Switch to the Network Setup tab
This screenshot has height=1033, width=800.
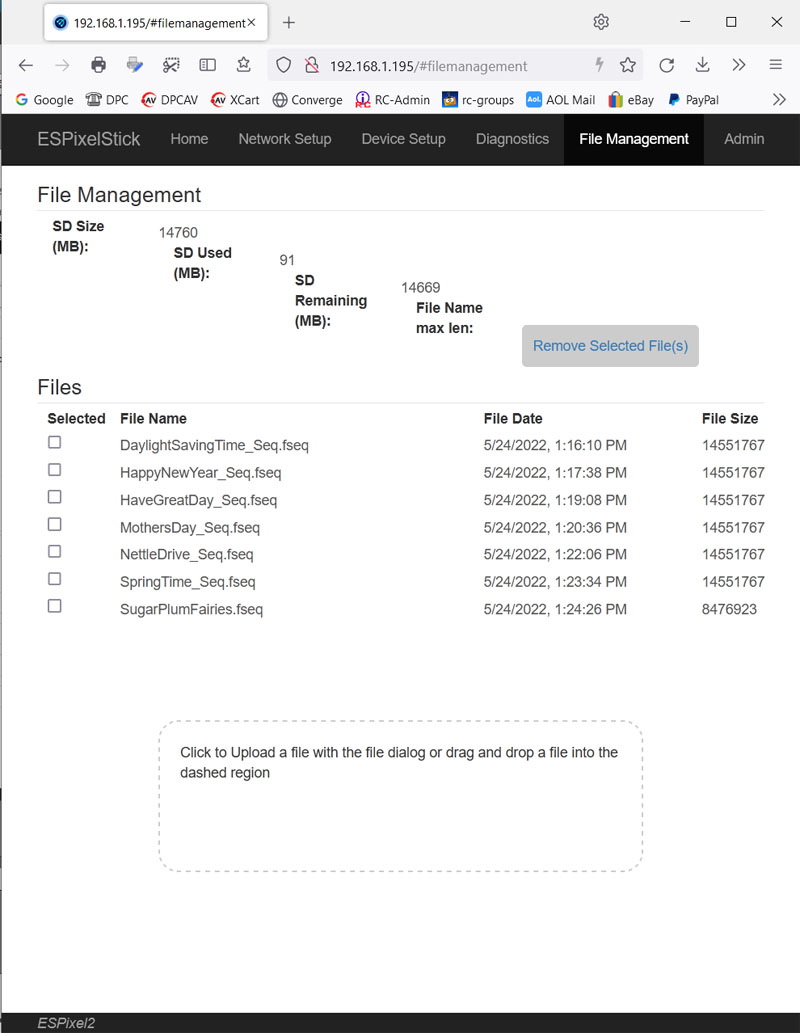click(x=284, y=139)
